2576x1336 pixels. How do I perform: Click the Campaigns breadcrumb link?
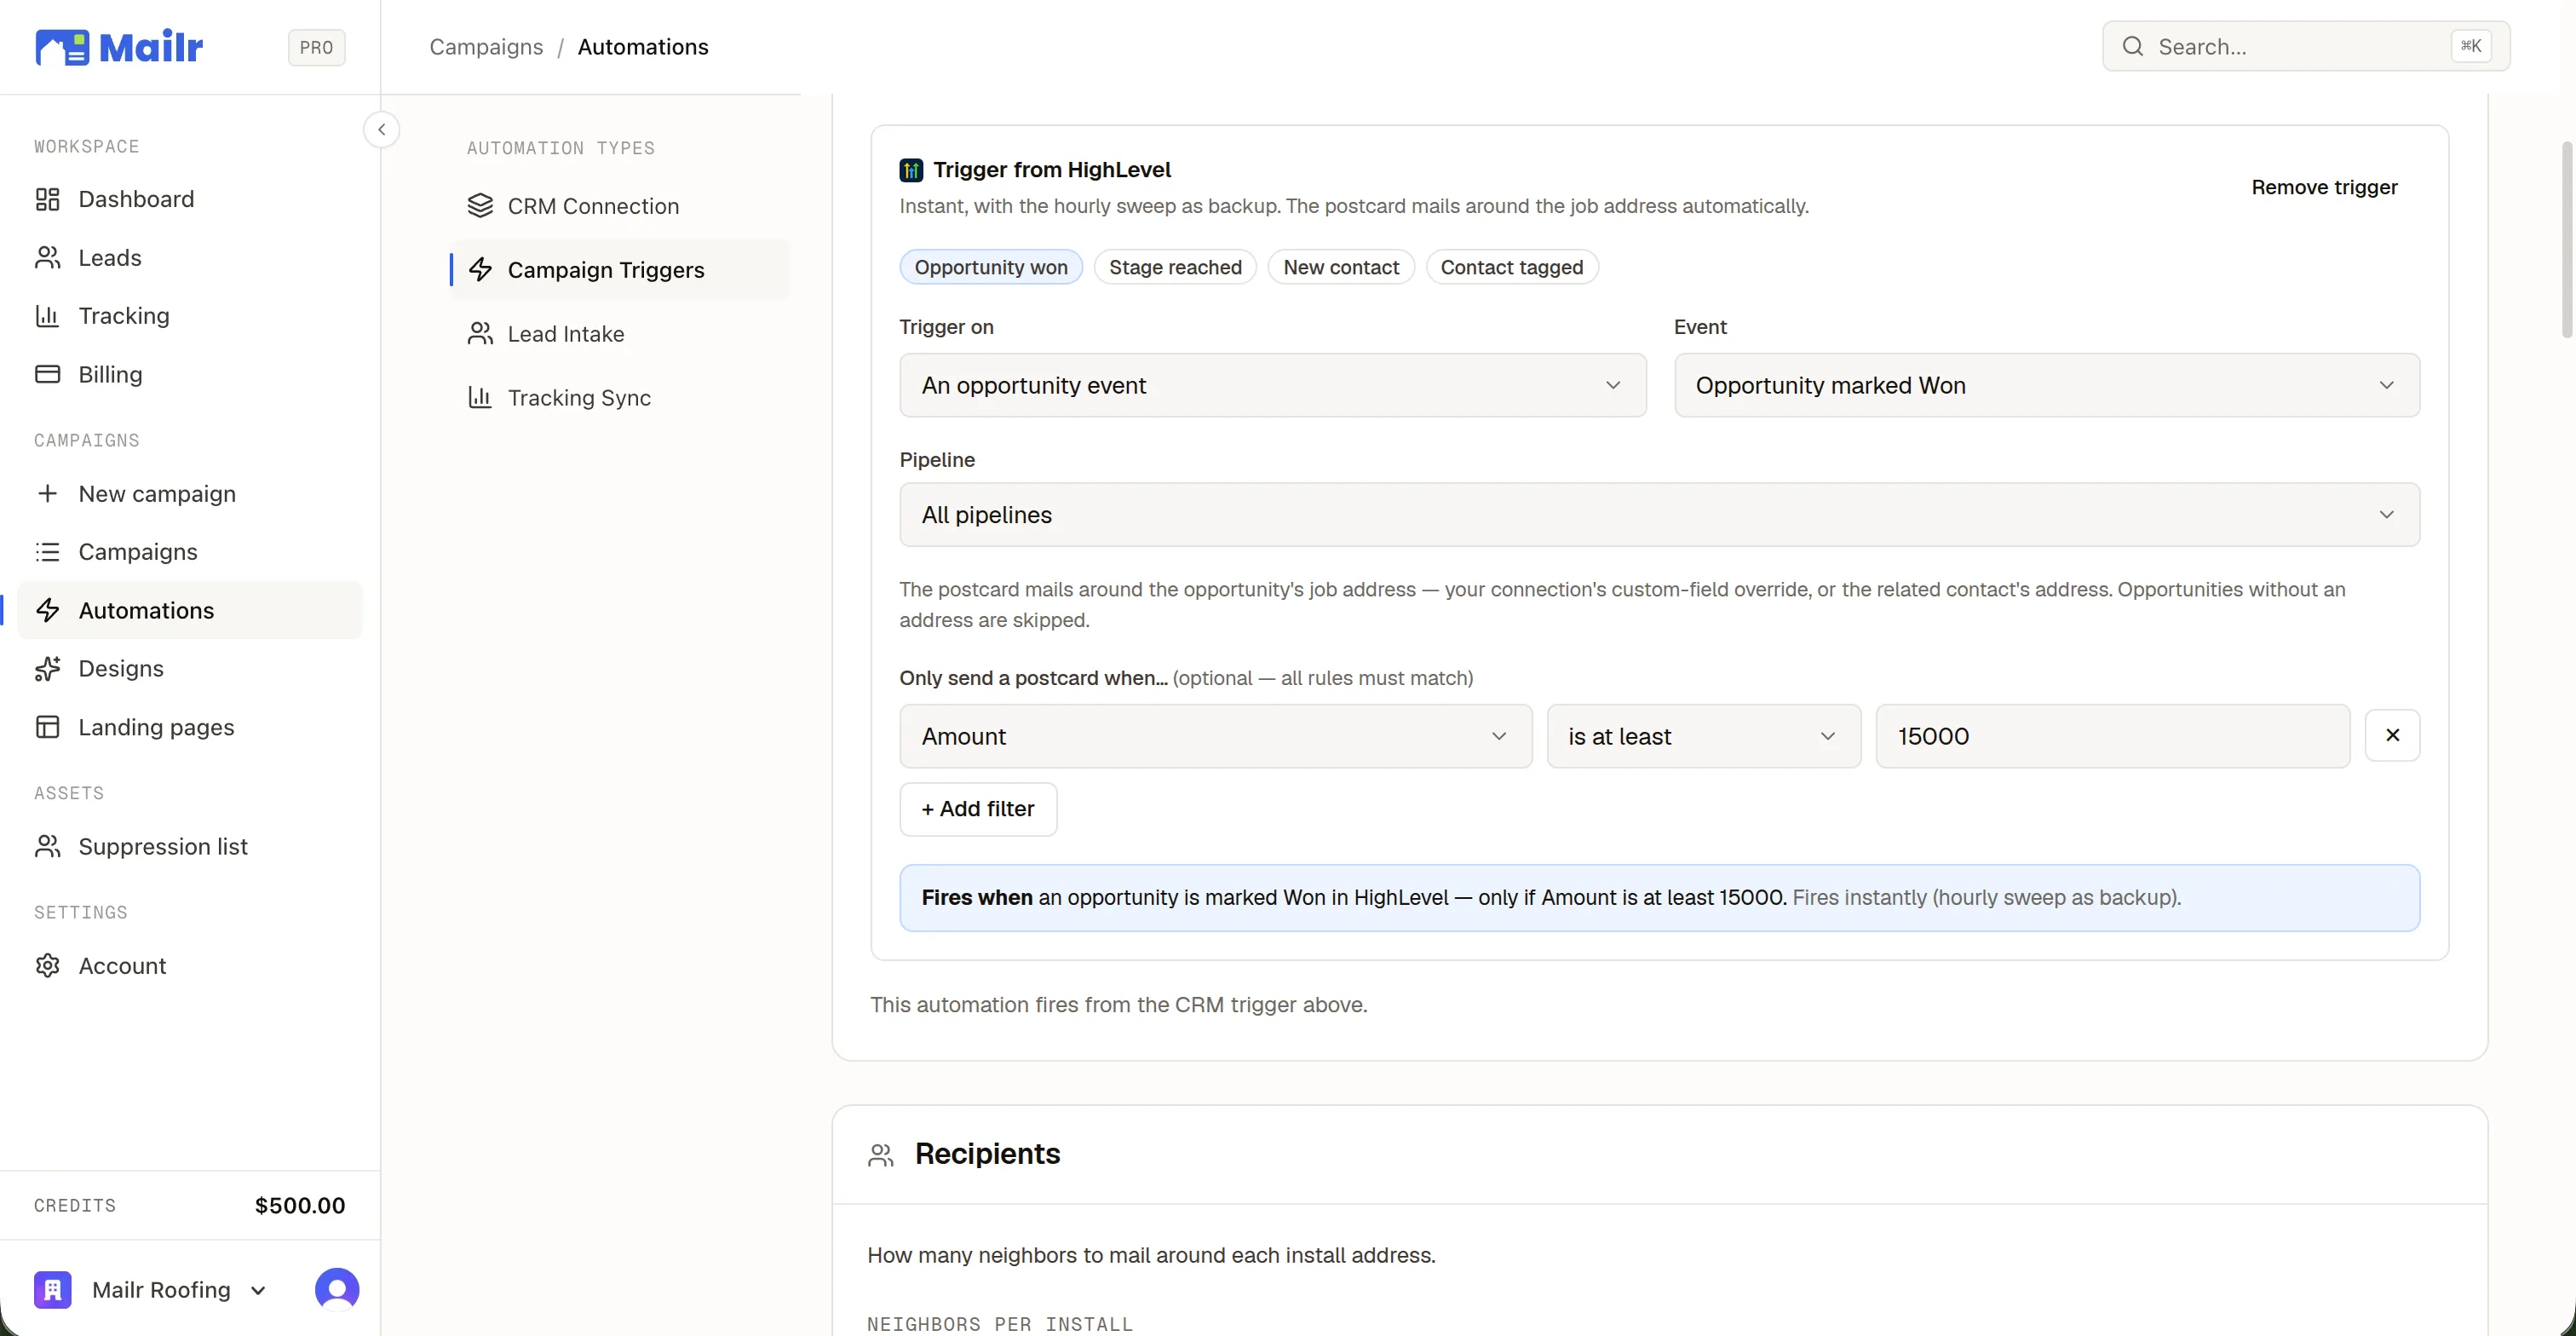[x=486, y=47]
